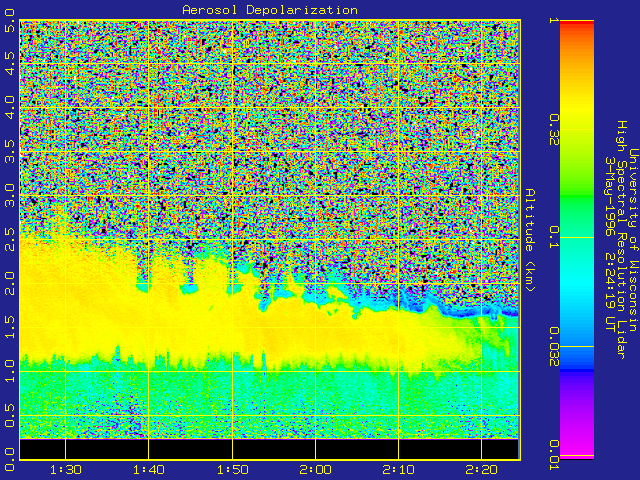Click the 2:20 time axis label
The width and height of the screenshot is (640, 480).
tap(482, 469)
